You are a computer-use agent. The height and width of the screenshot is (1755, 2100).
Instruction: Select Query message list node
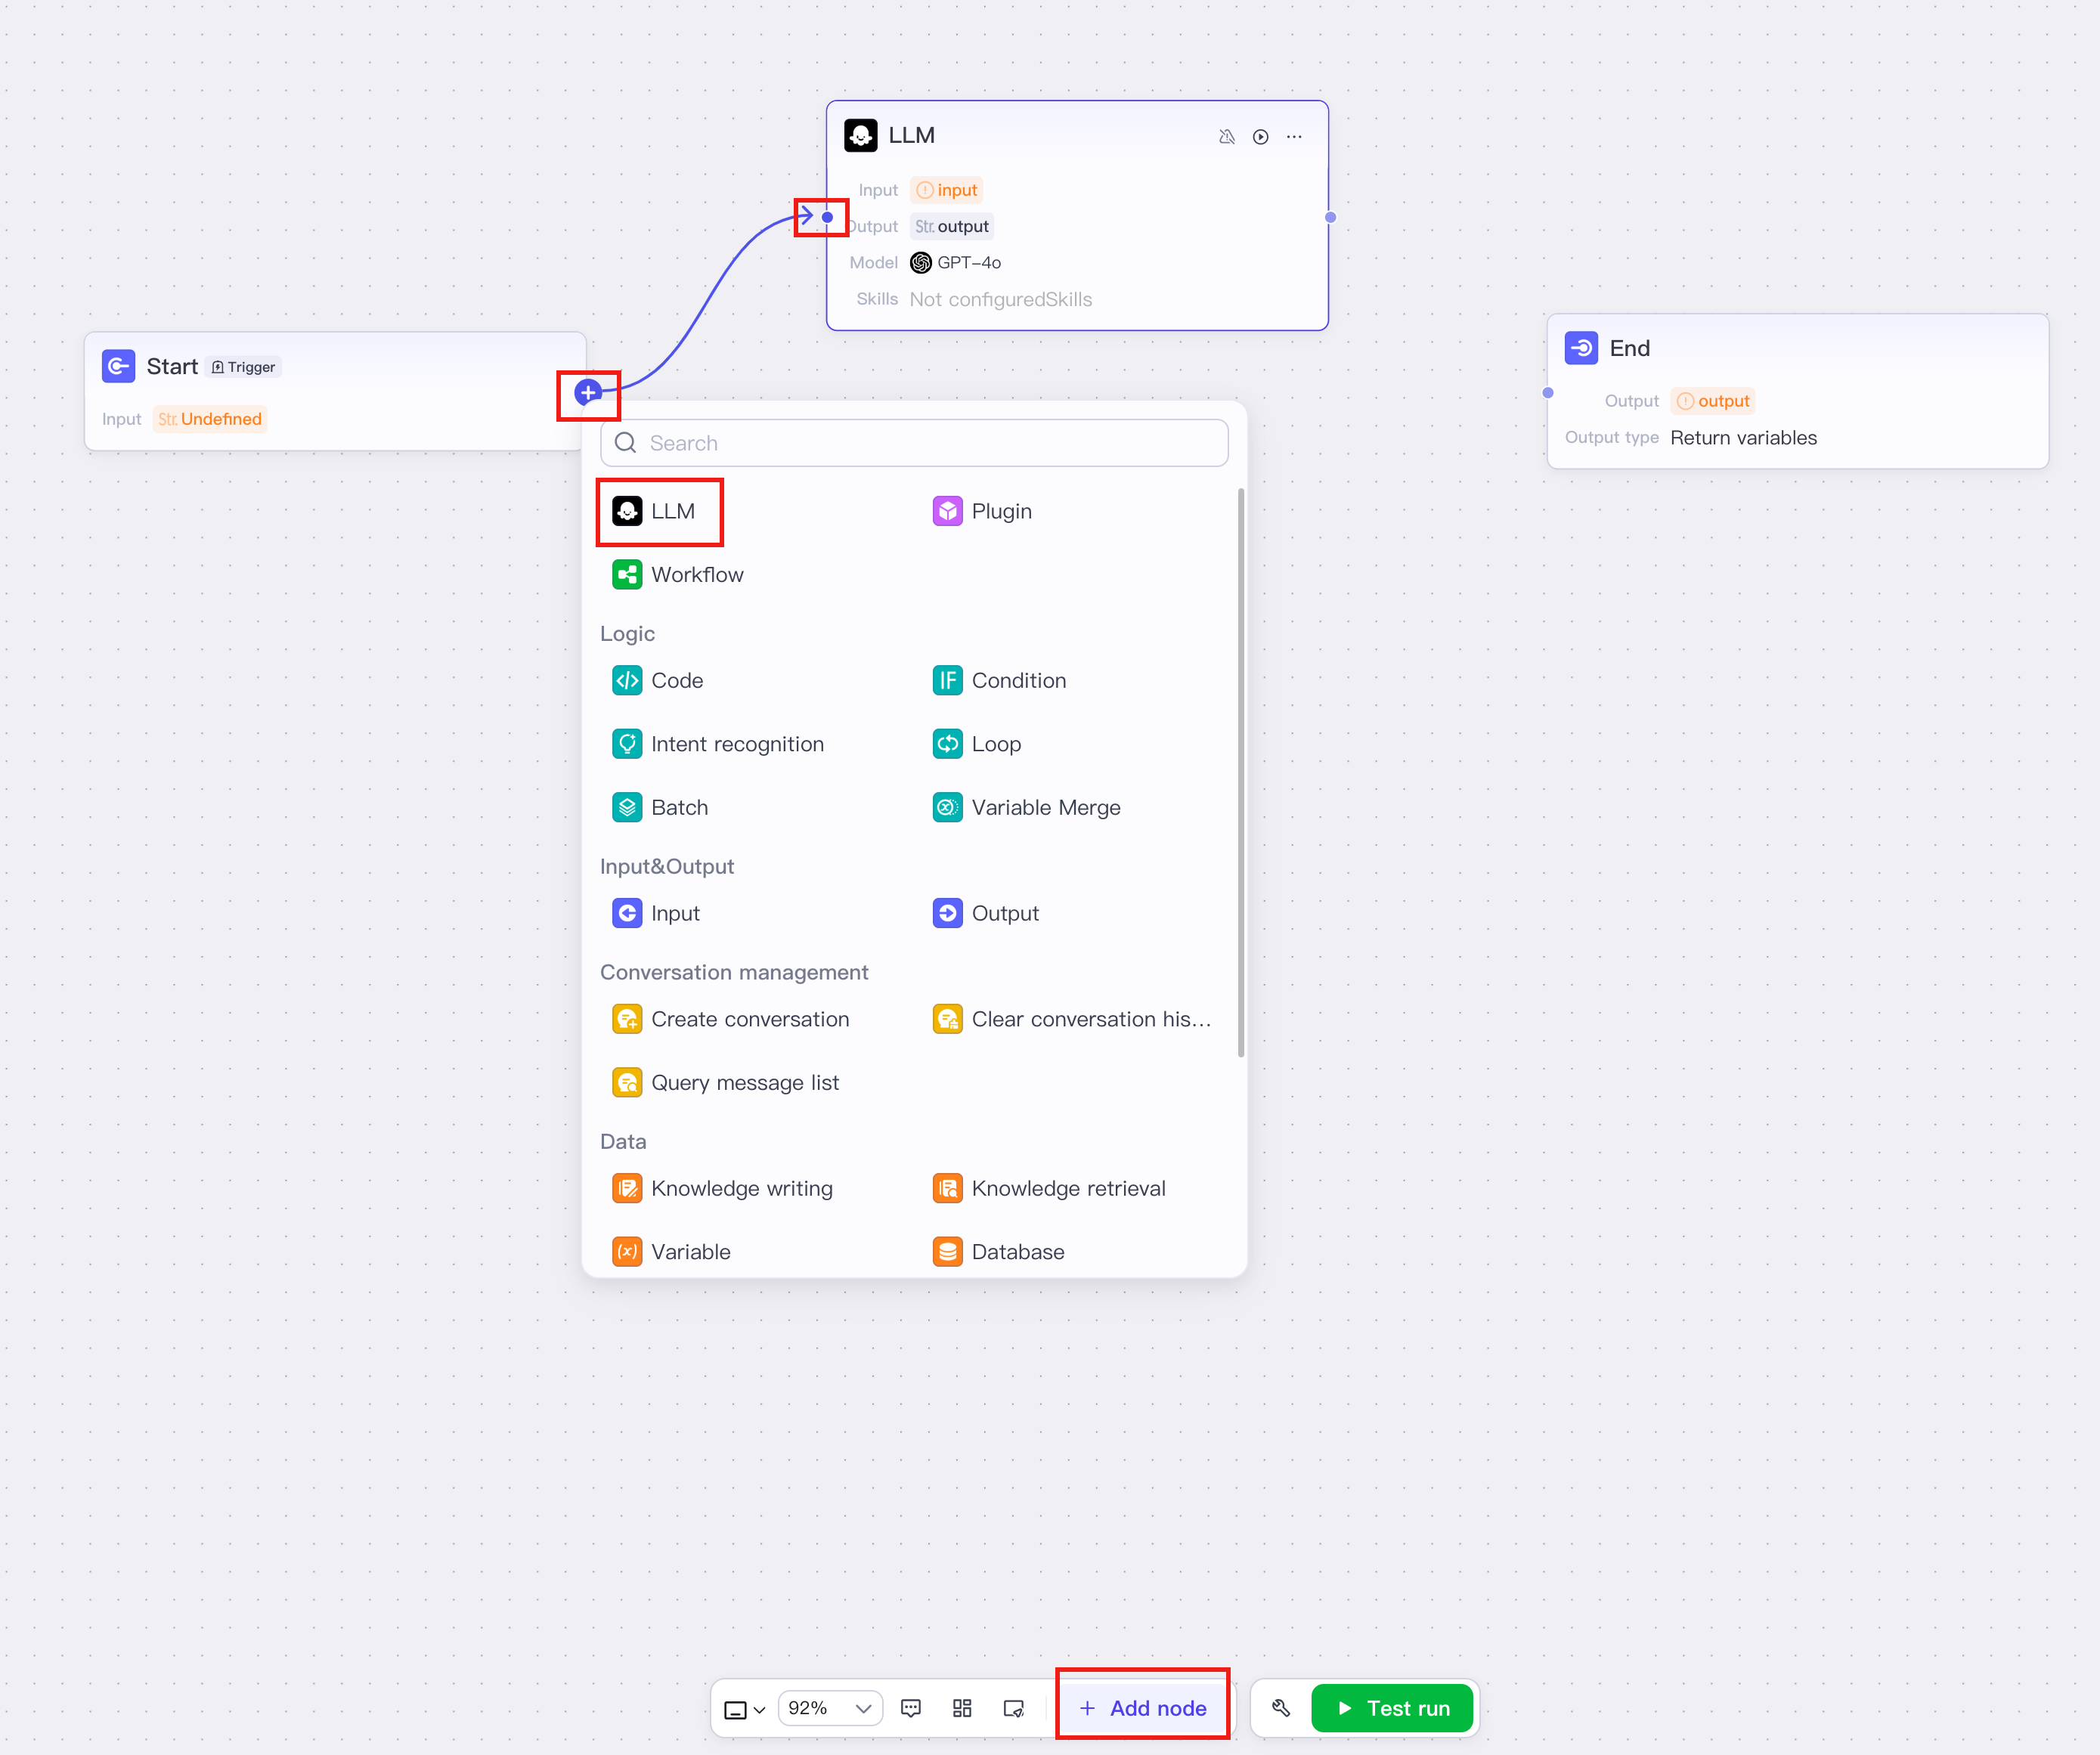click(x=726, y=1083)
